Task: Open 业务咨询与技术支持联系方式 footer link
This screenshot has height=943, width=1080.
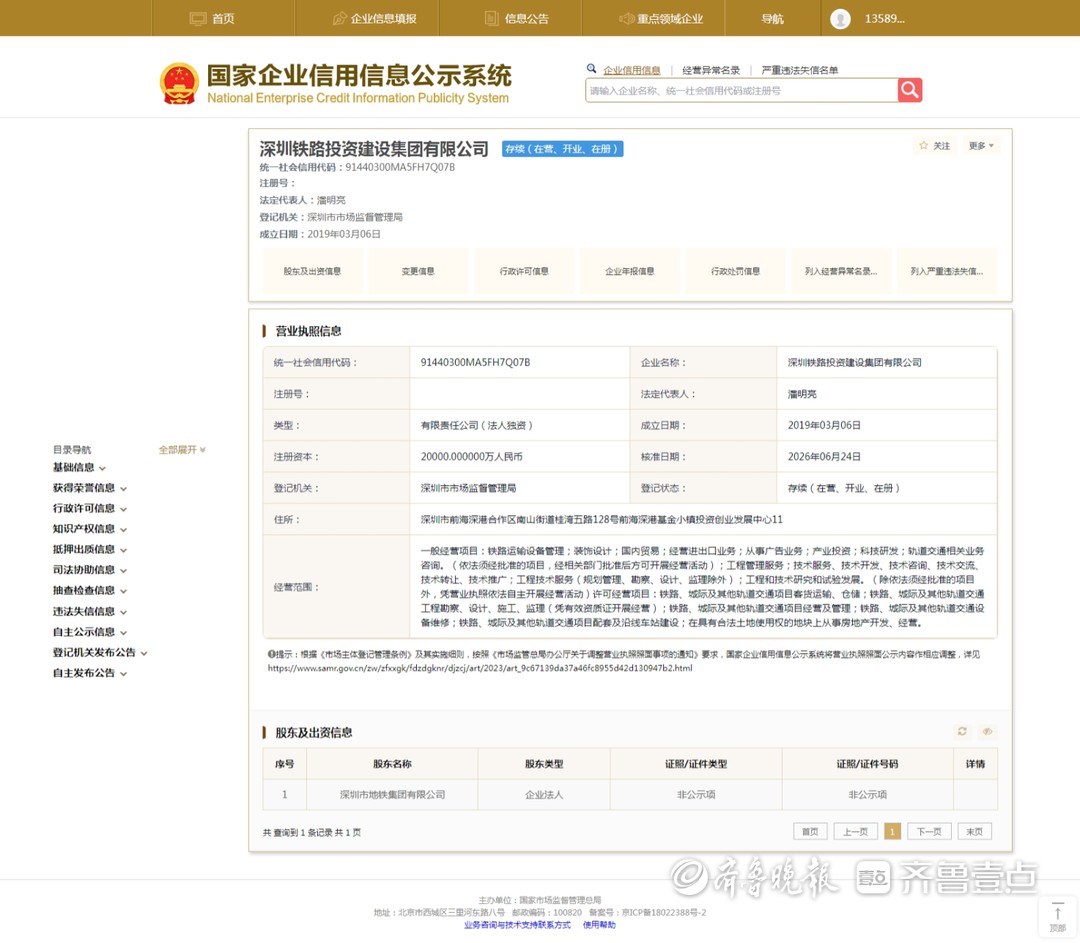Action: point(517,925)
